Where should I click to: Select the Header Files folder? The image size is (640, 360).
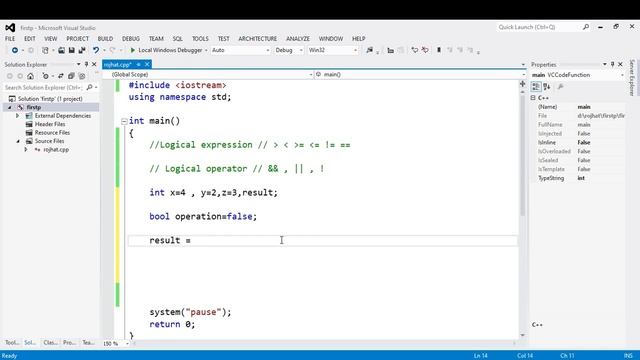50,124
